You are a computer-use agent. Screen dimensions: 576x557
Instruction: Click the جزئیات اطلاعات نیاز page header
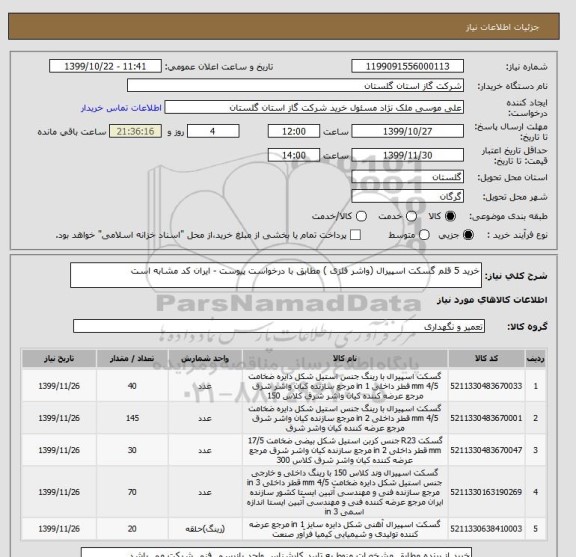(x=502, y=28)
